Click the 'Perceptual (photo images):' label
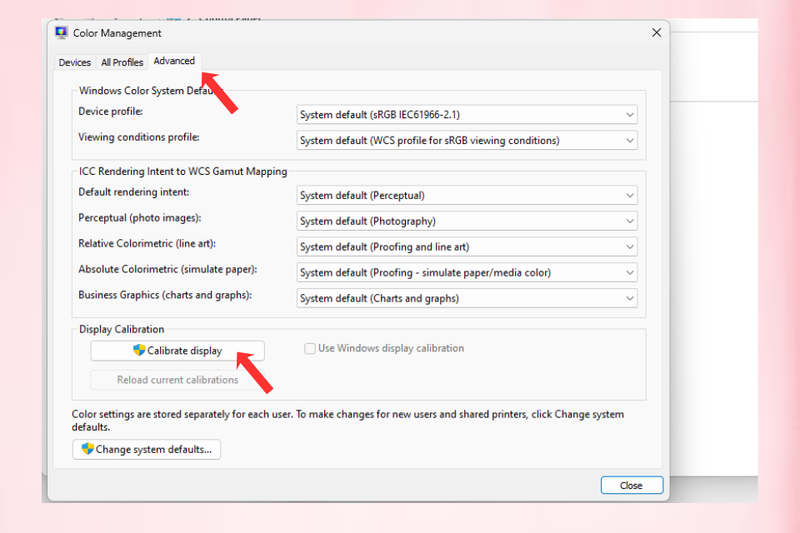The image size is (800, 533). pyautogui.click(x=140, y=218)
